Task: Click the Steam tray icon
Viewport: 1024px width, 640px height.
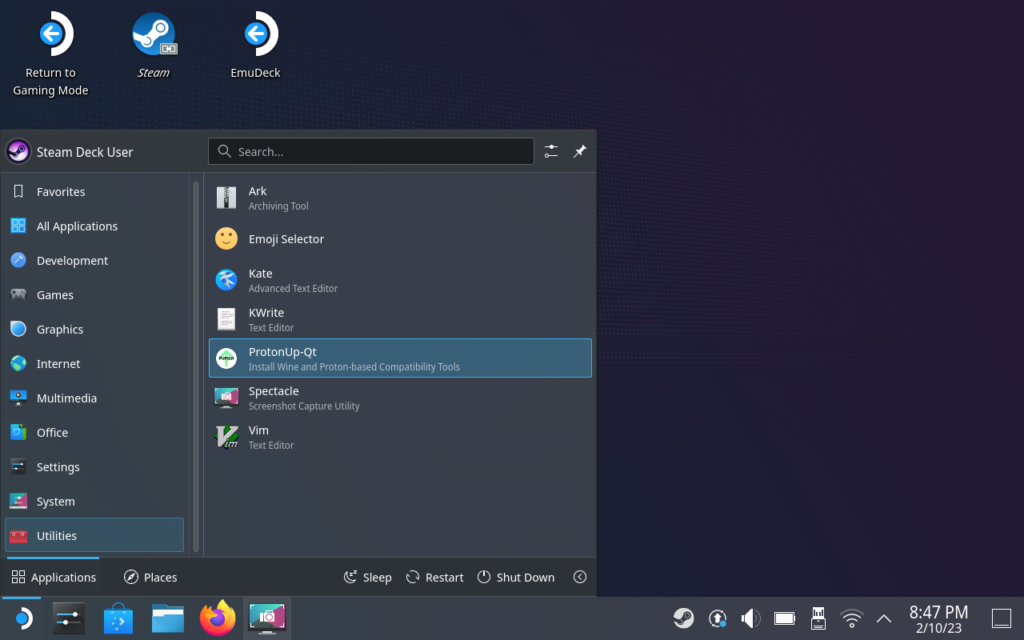Action: [x=684, y=618]
